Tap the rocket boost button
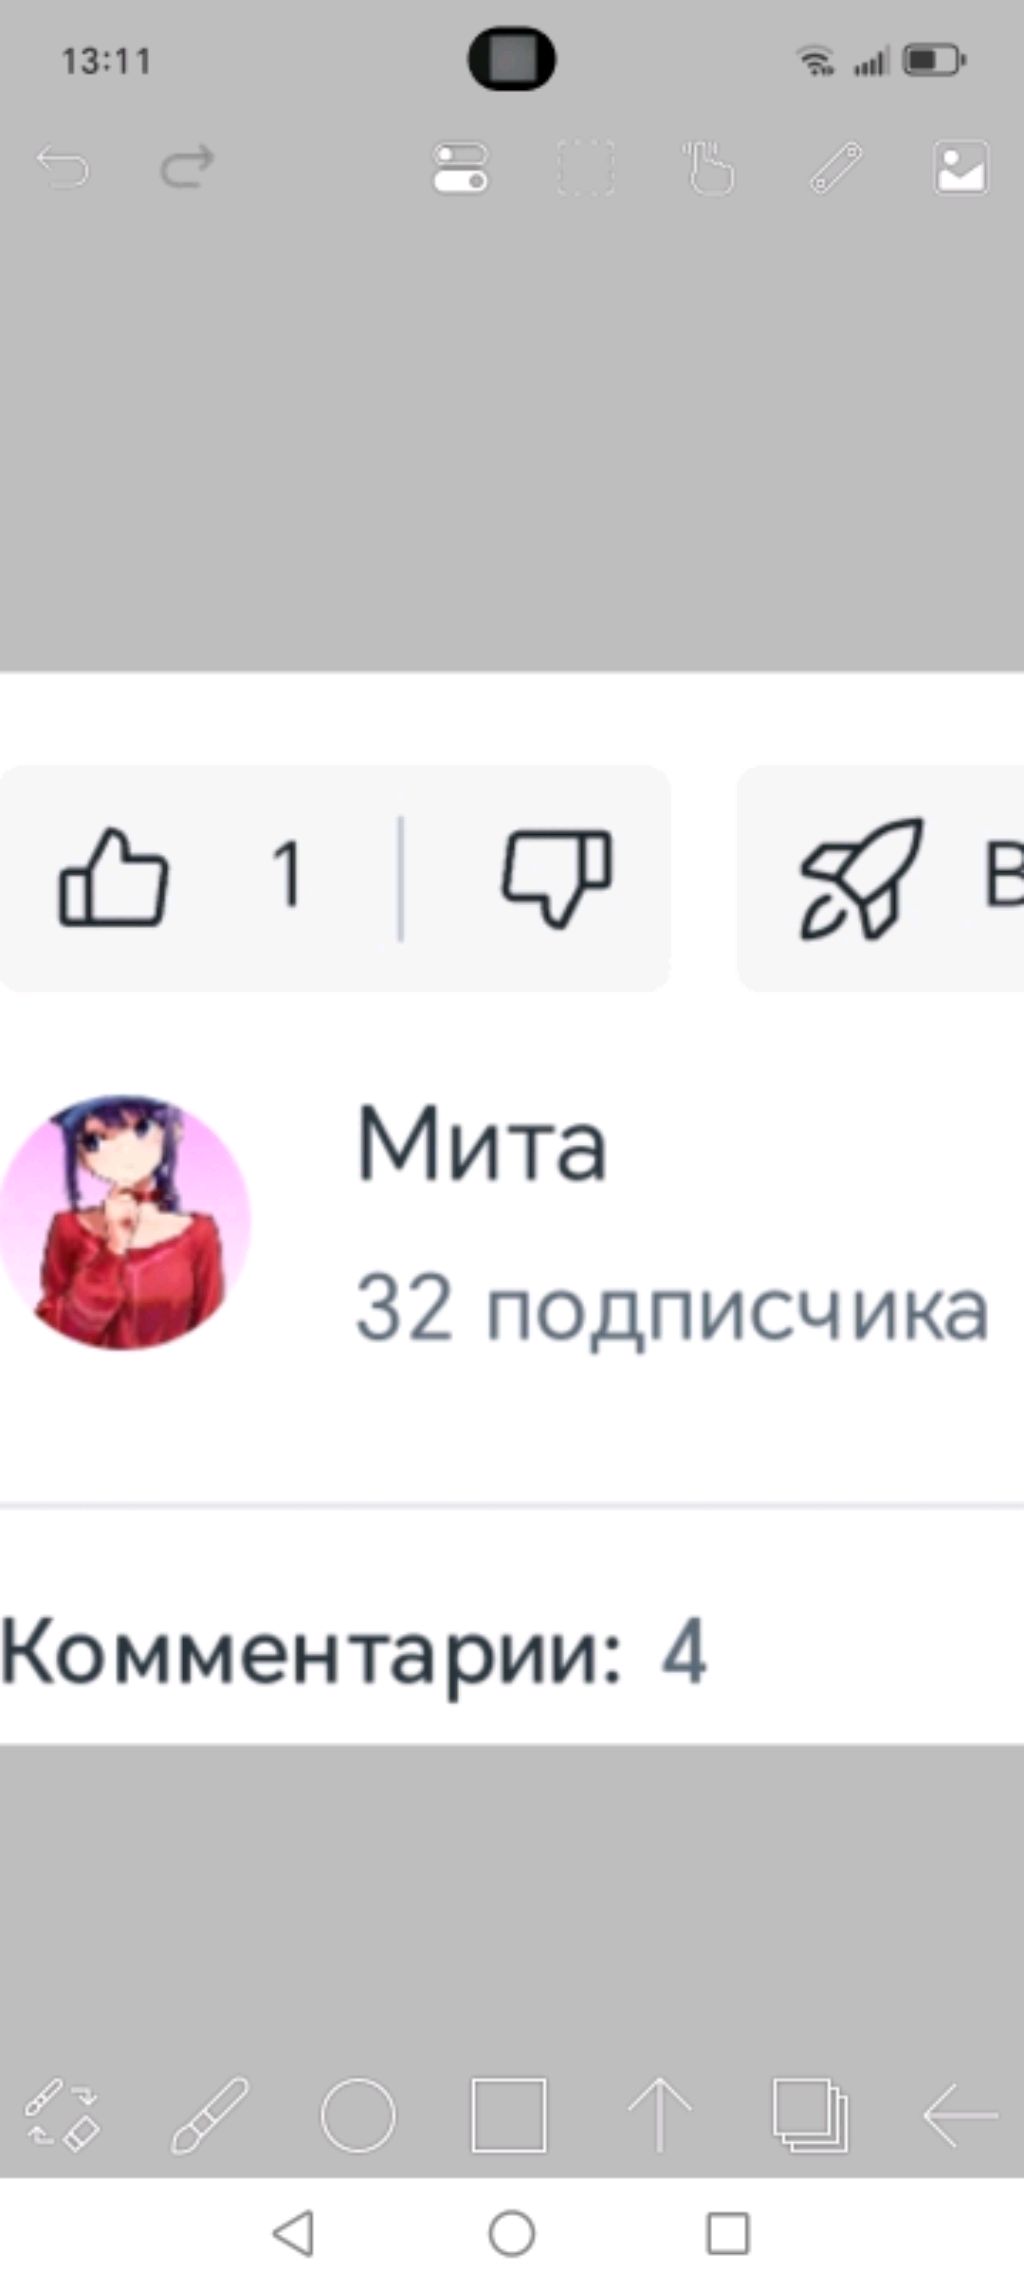The height and width of the screenshot is (2289, 1024). pos(861,879)
